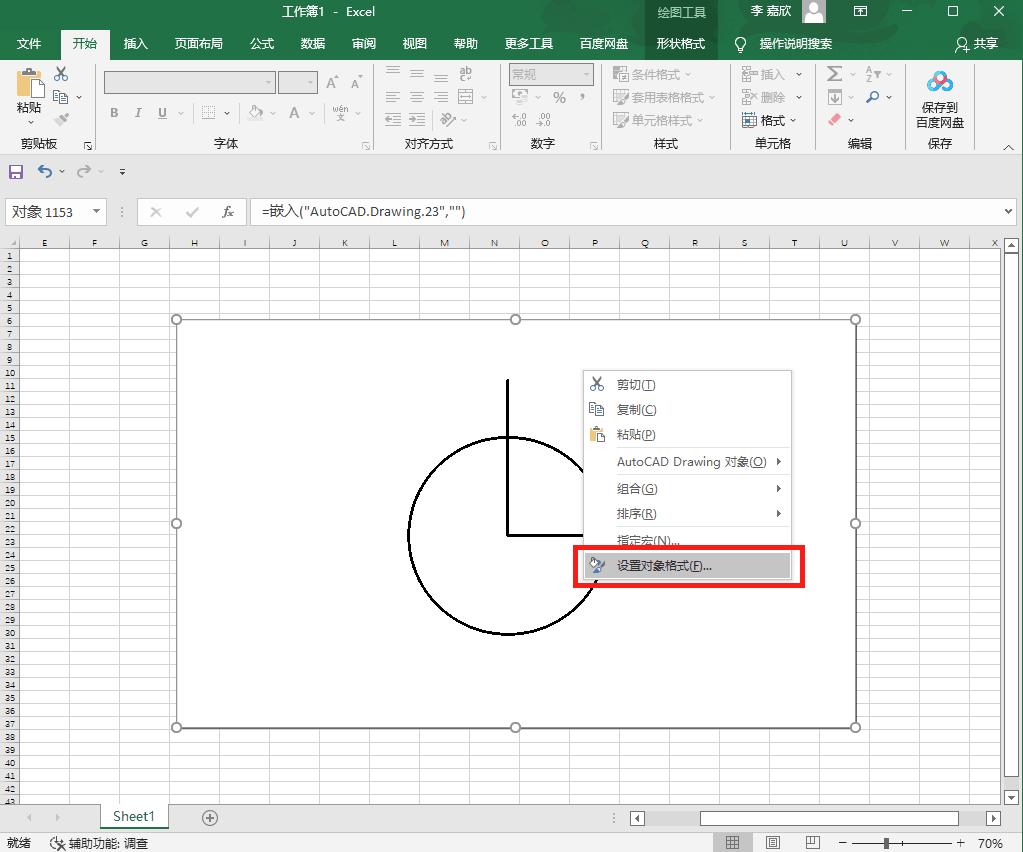
Task: Click the 增加小数位数 icon
Action: [x=519, y=120]
